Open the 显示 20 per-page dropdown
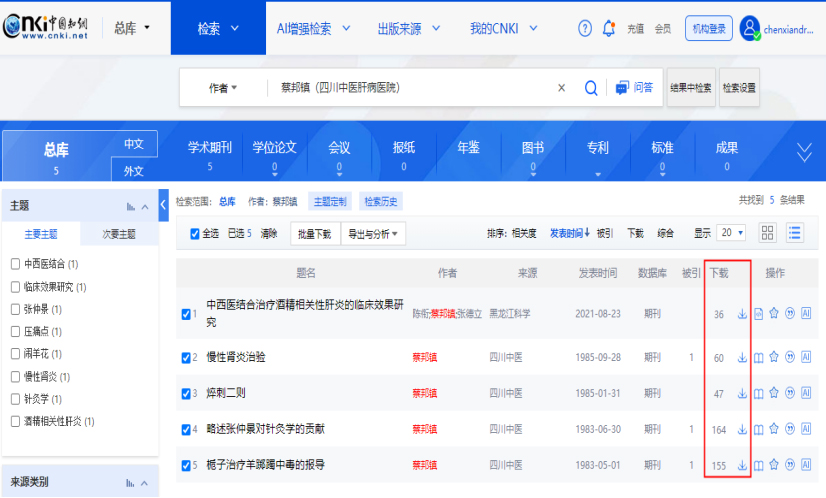The height and width of the screenshot is (498, 826). [x=732, y=233]
